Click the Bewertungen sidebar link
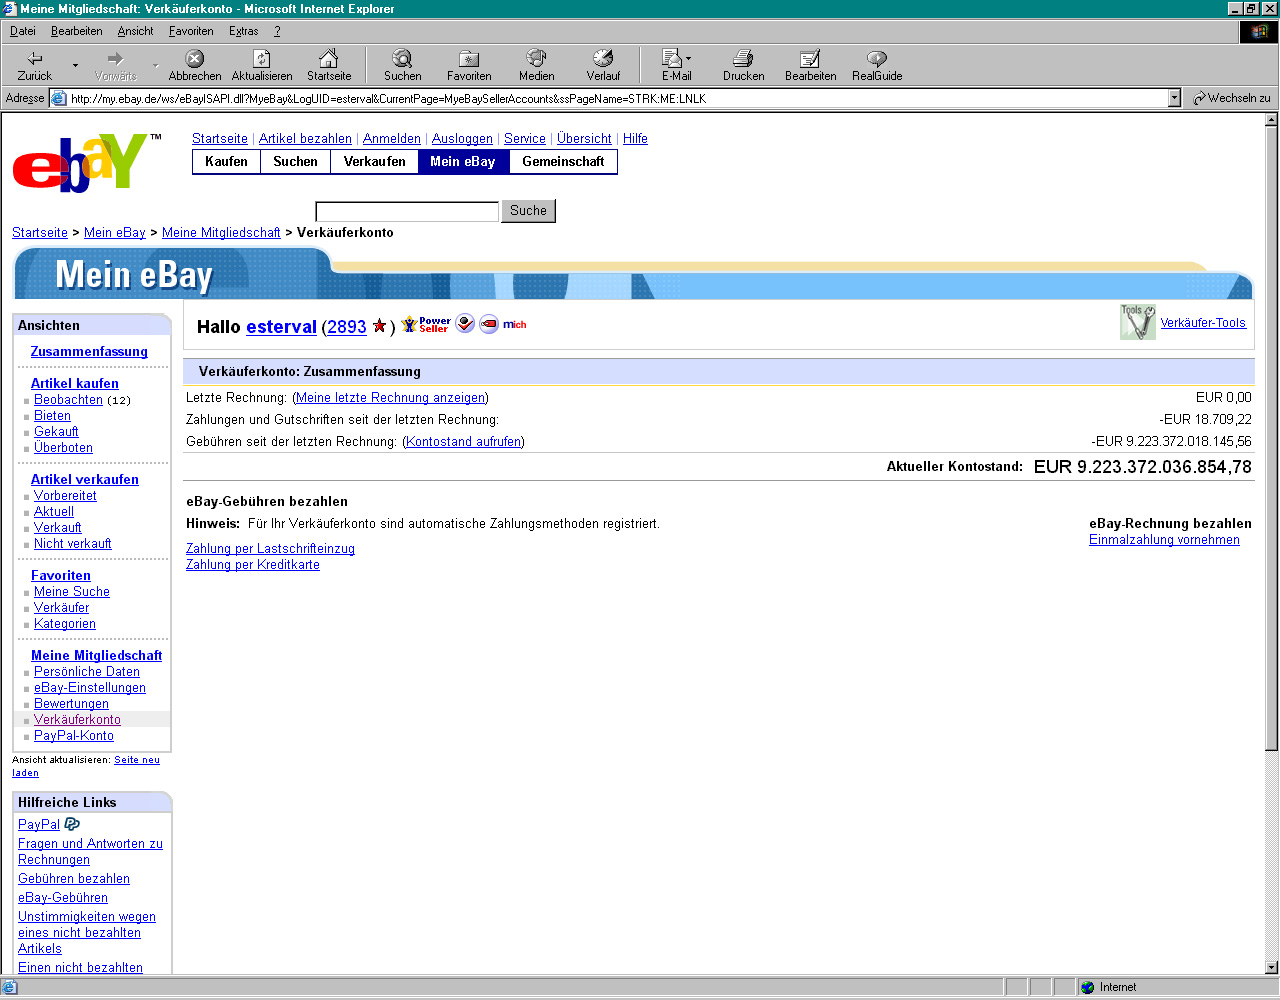Screen dimensions: 1280x1000 (x=71, y=704)
